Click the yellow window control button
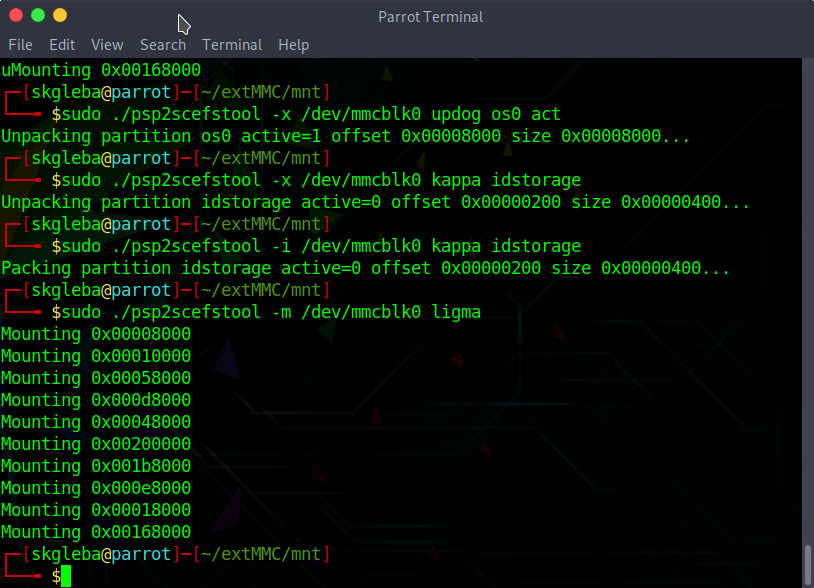The image size is (814, 588). (x=60, y=15)
